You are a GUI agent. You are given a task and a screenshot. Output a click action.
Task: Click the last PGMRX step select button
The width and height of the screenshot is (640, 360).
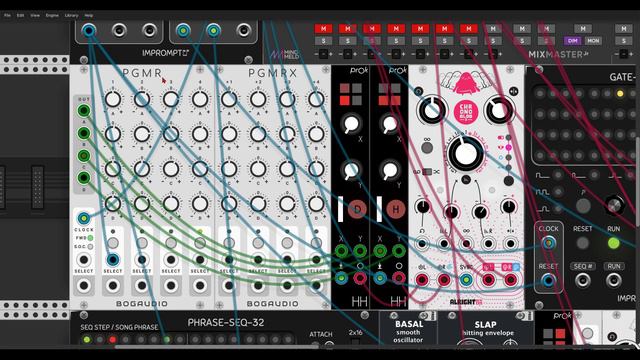(x=316, y=243)
